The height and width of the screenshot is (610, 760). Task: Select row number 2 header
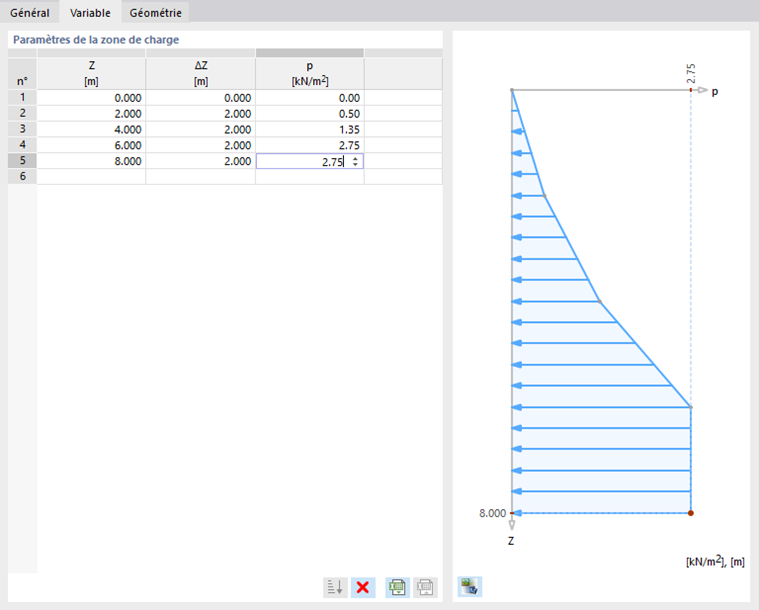click(x=22, y=113)
